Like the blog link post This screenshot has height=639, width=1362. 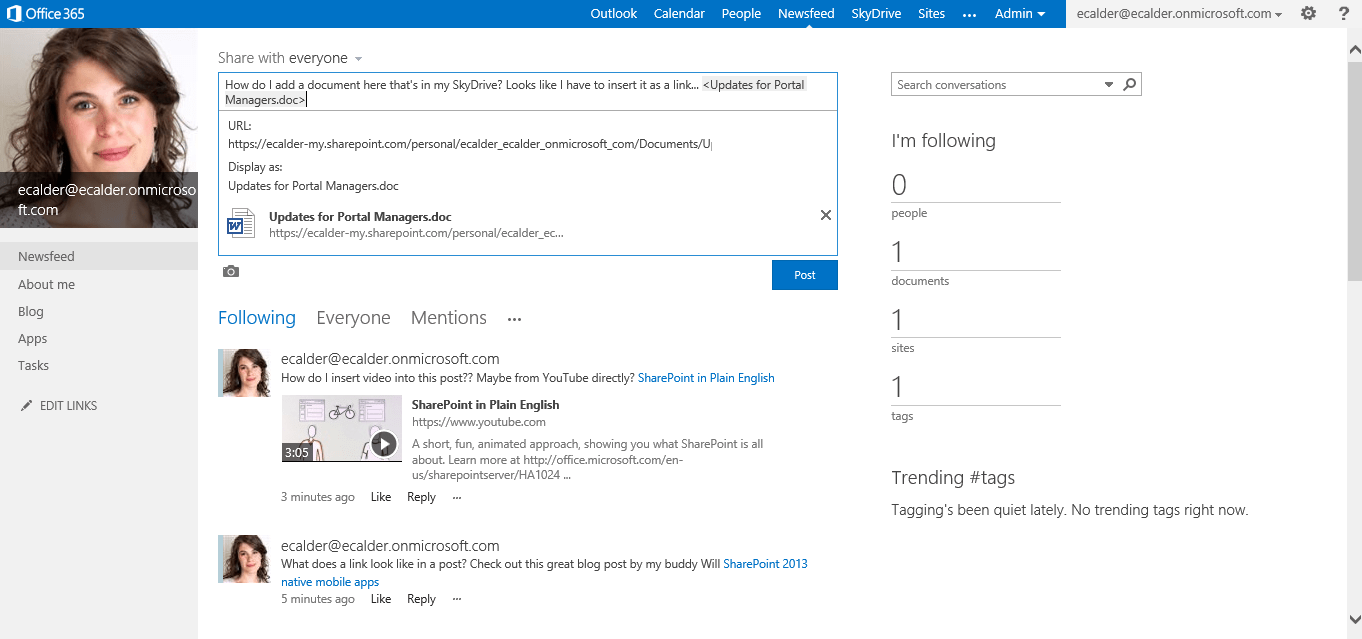click(381, 599)
